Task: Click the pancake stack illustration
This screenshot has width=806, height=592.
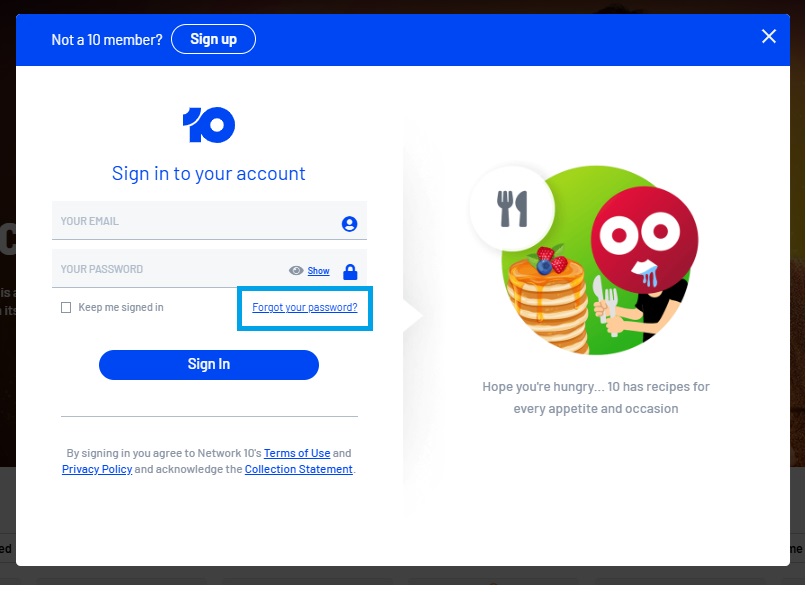Action: coord(548,299)
